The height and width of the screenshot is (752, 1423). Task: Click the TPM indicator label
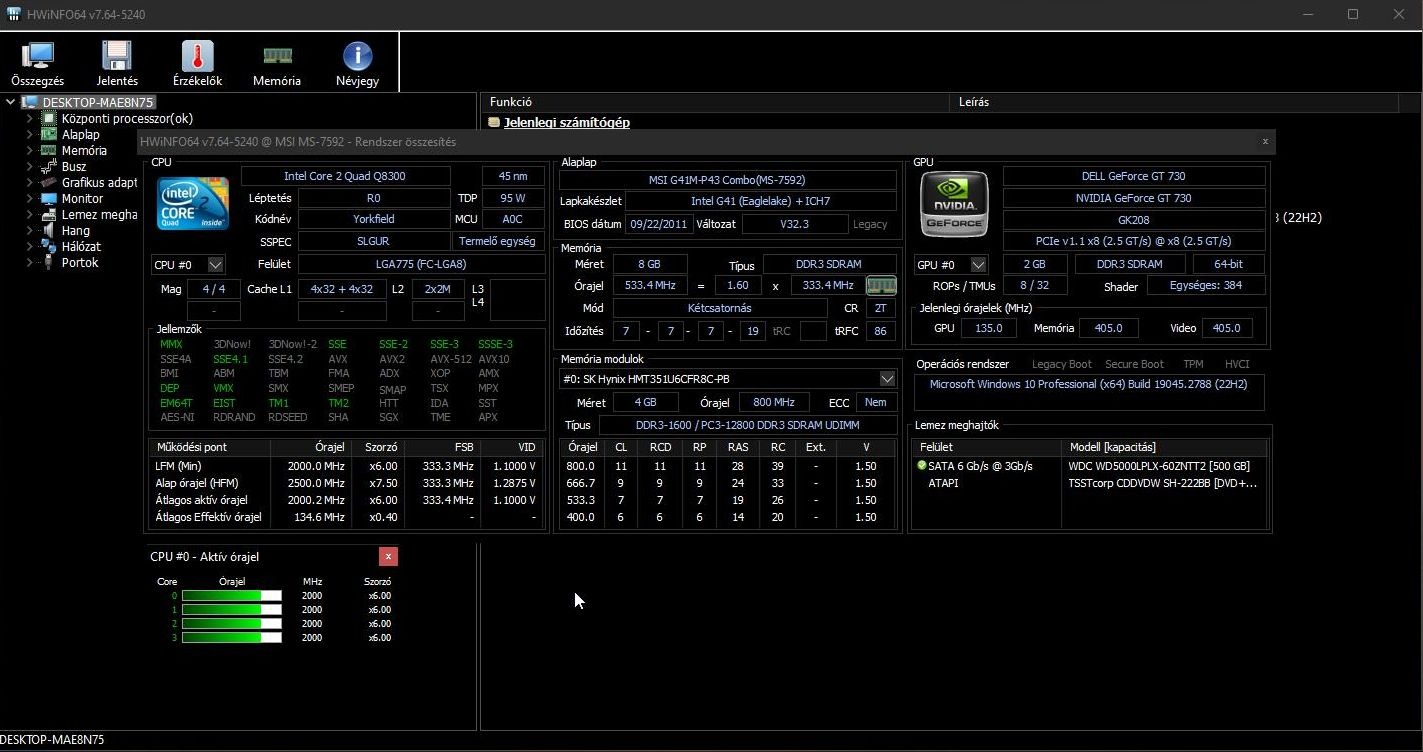pos(1193,364)
